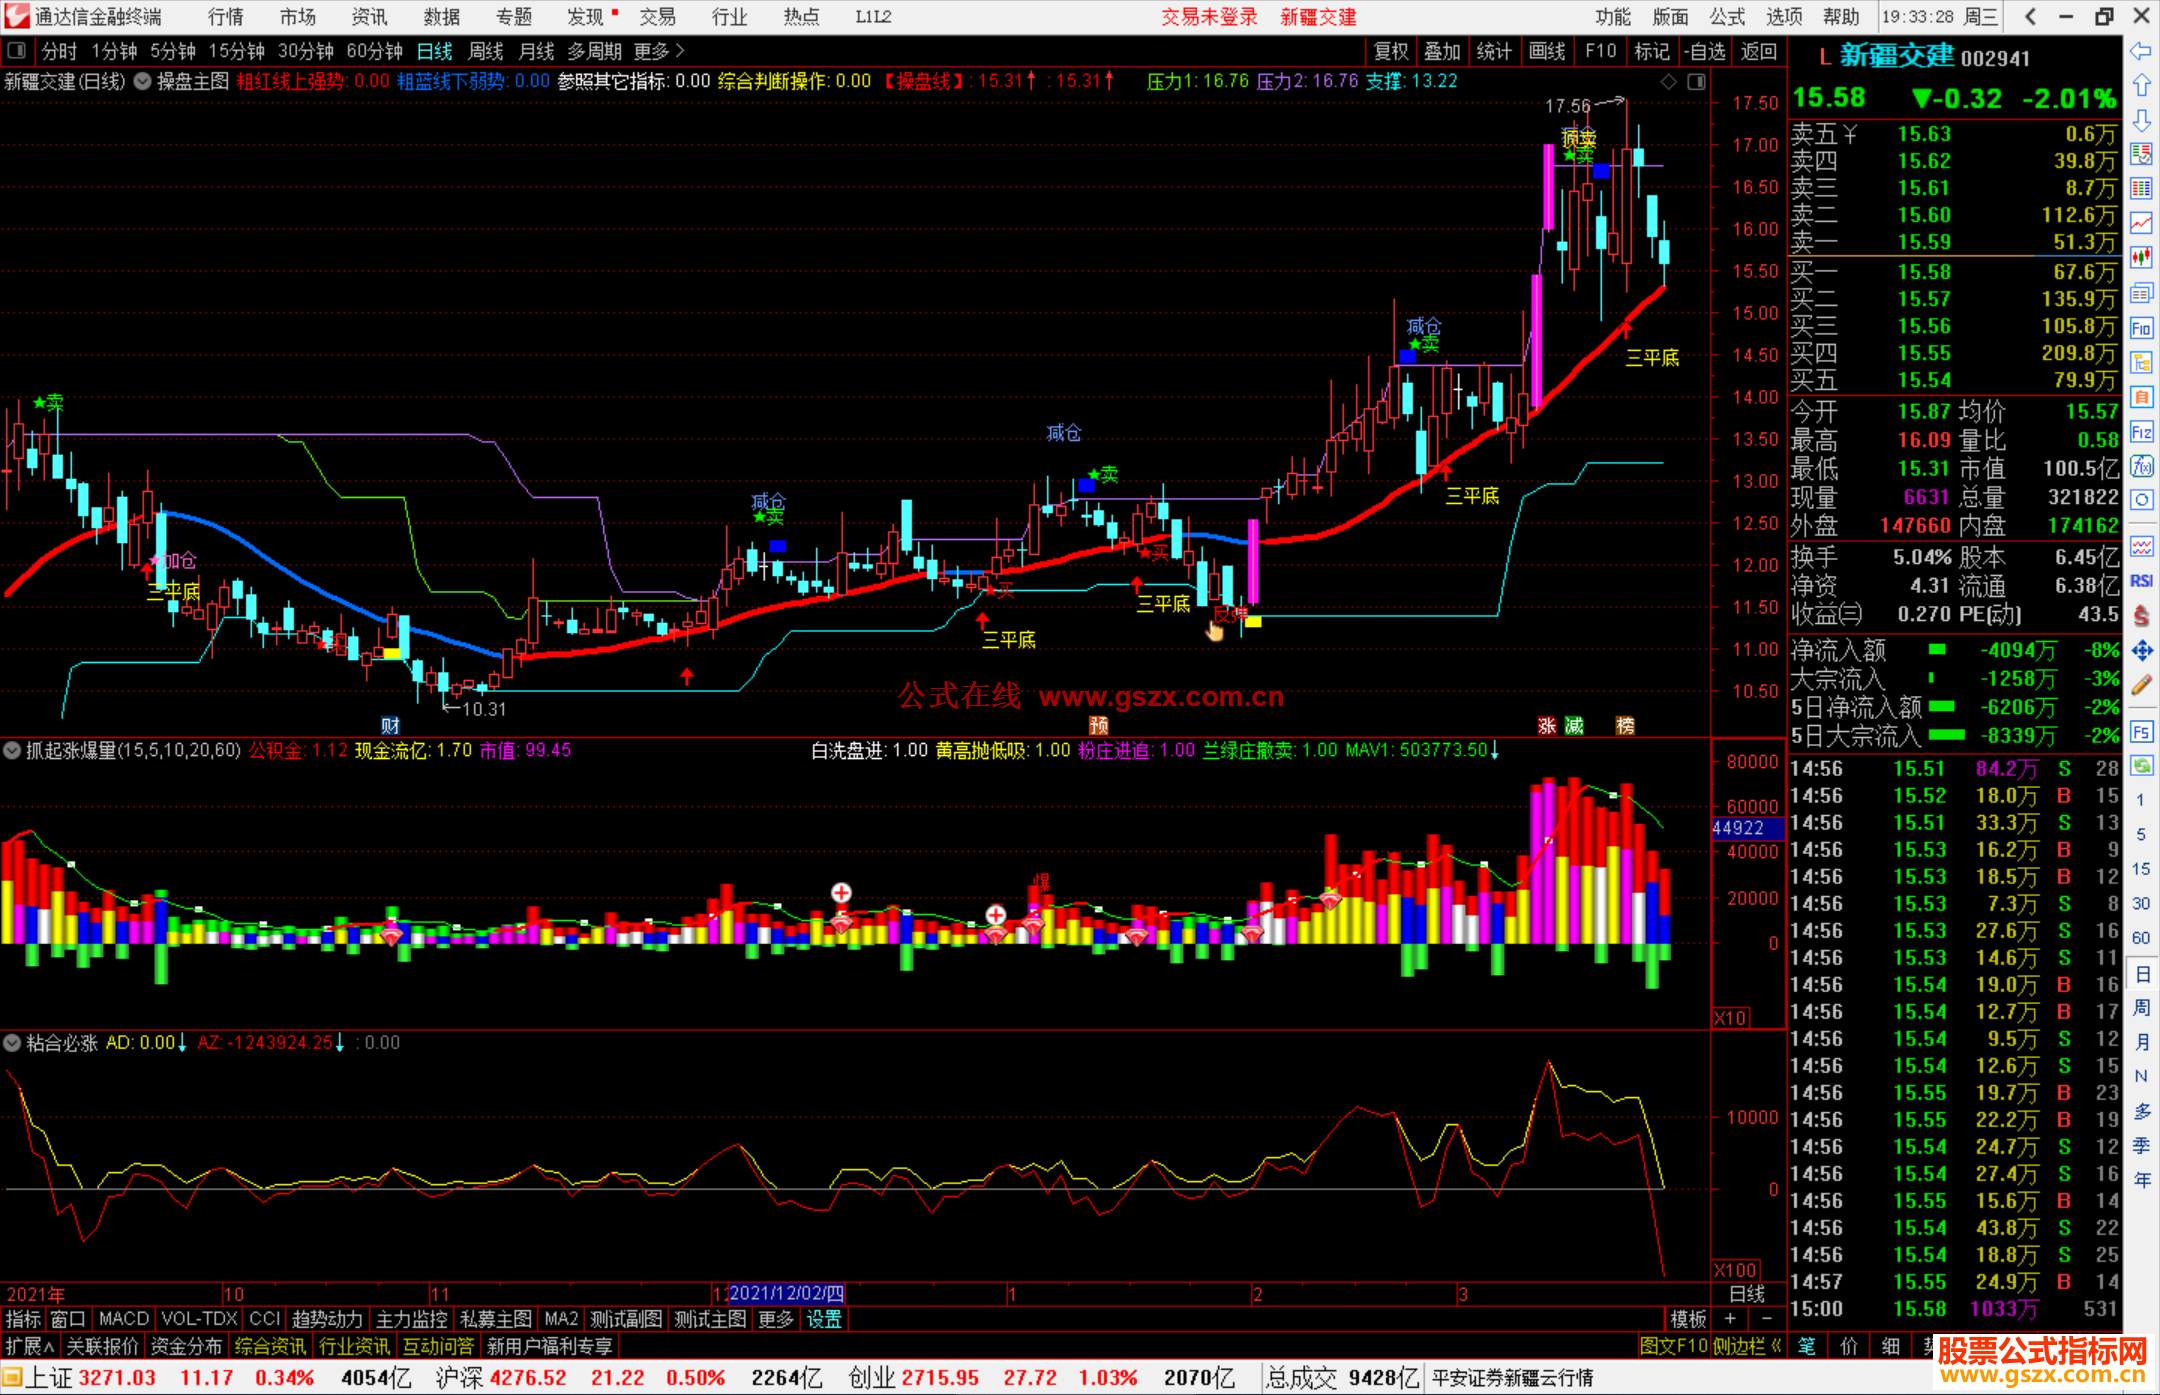Click the checklist table sidebar icon
Screen dimensions: 2160x1395
[2141, 154]
